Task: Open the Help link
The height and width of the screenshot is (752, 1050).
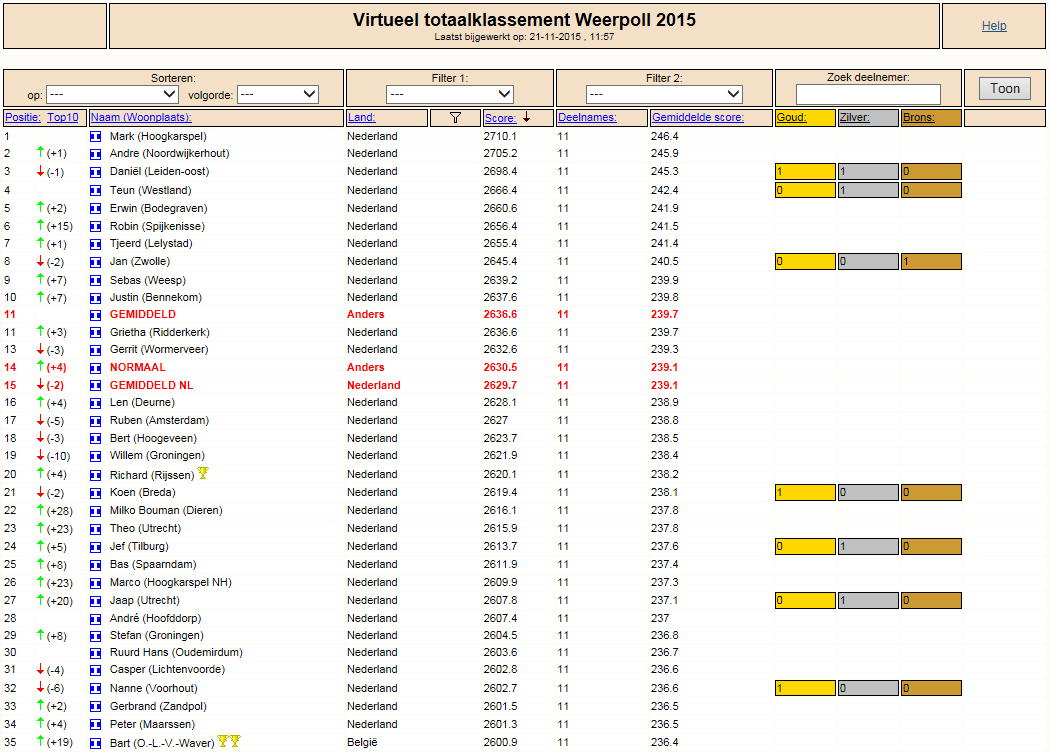Action: pos(994,26)
